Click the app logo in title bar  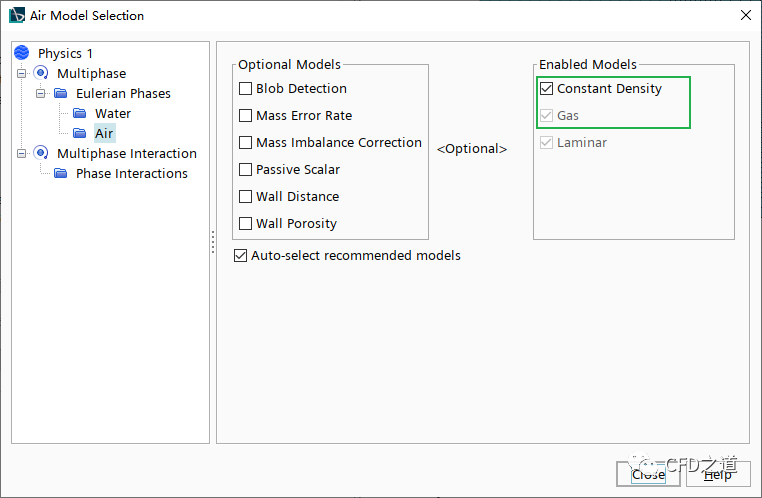click(16, 15)
